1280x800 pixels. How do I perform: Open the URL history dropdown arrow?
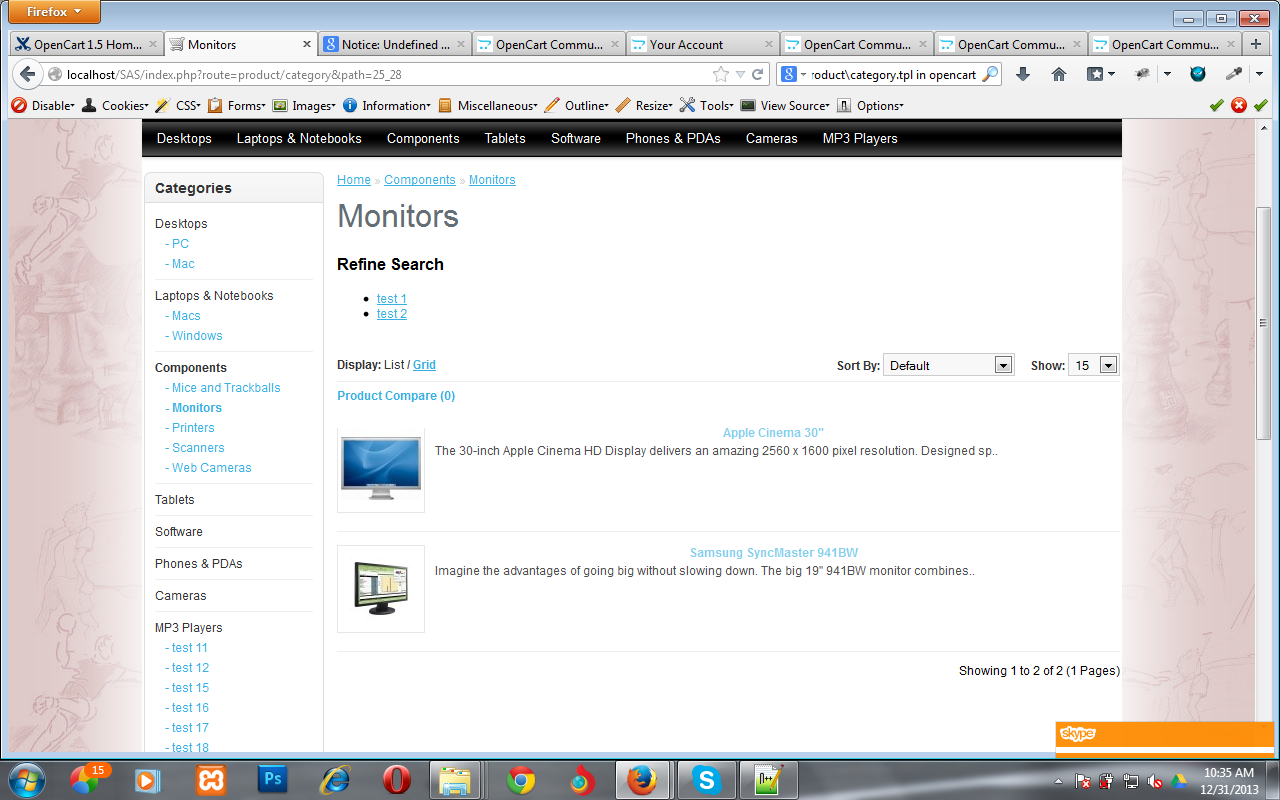(741, 74)
